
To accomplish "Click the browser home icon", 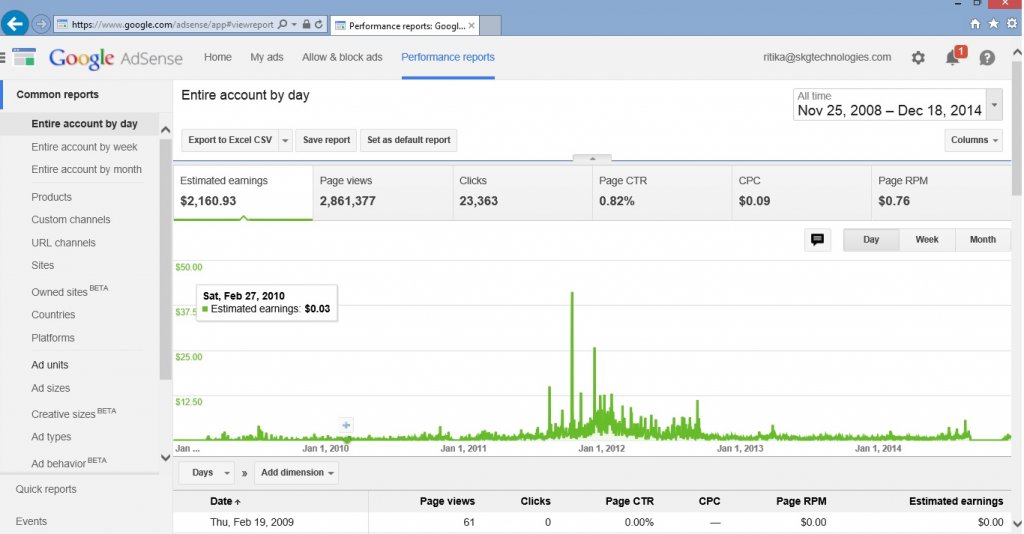I will 975,24.
